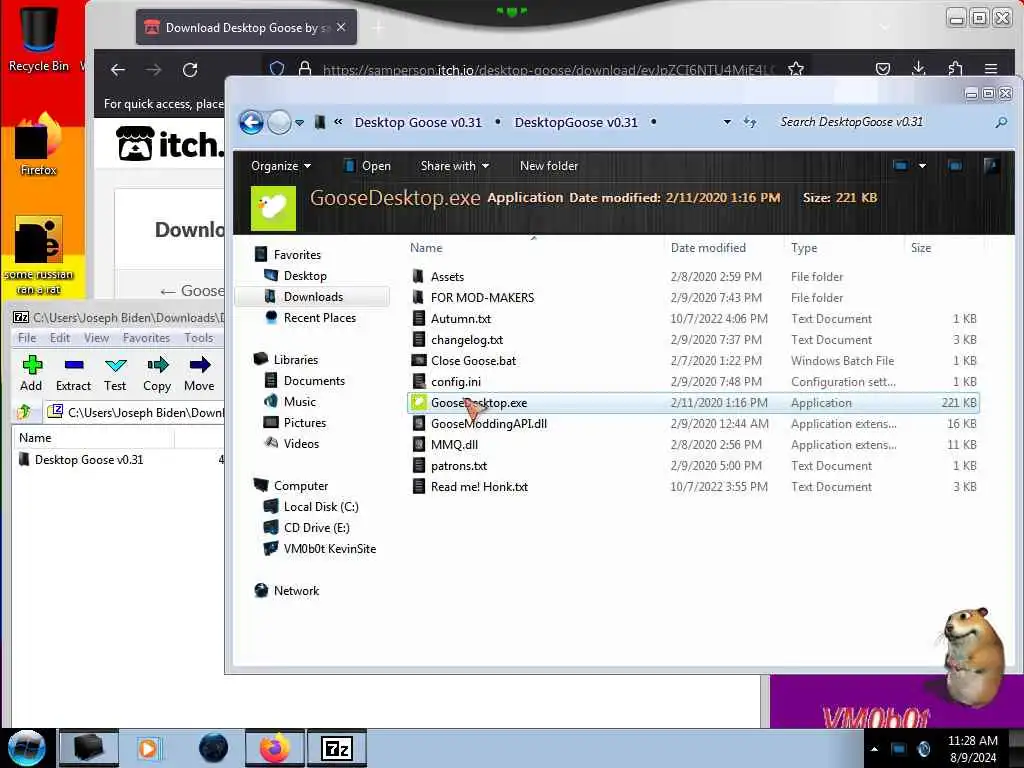Image resolution: width=1024 pixels, height=768 pixels.
Task: Click the Explorer back arrow button
Action: coord(251,122)
